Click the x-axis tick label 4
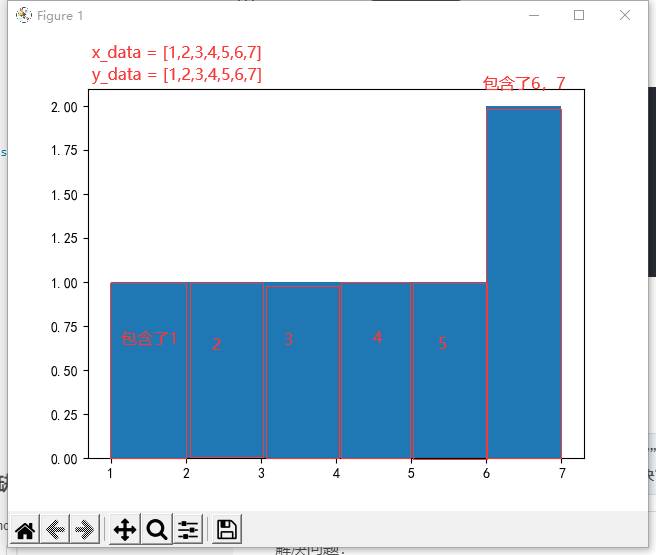Viewport: 656px width, 555px height. (x=336, y=473)
